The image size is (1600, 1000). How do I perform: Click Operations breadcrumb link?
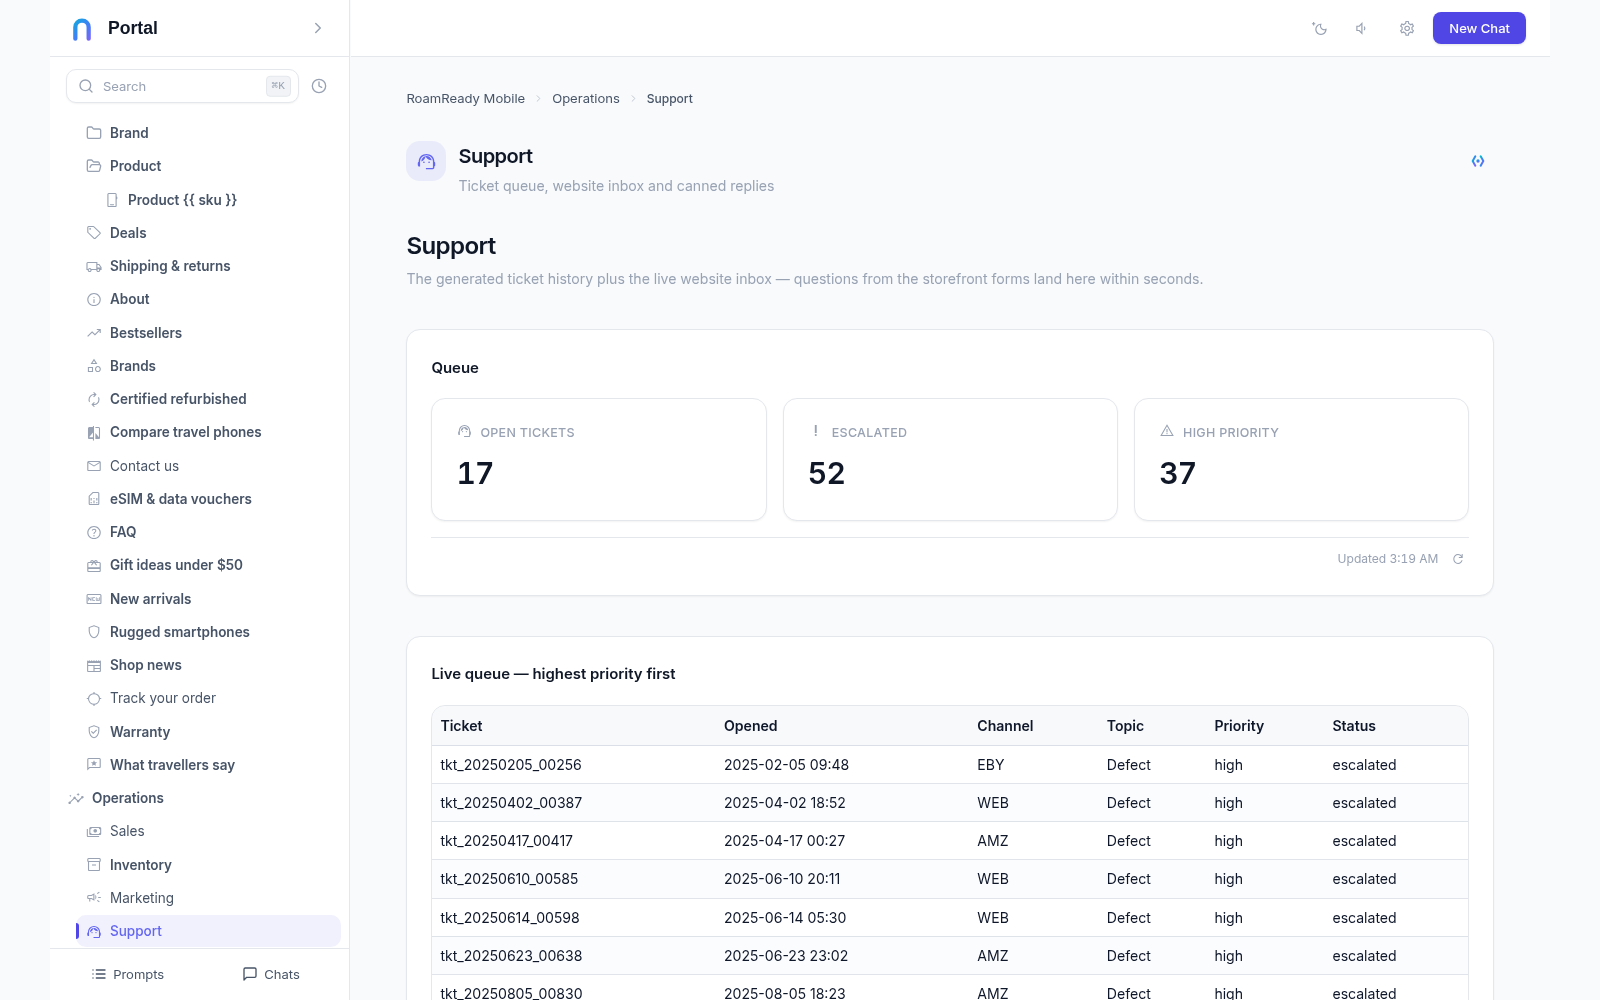pos(586,99)
